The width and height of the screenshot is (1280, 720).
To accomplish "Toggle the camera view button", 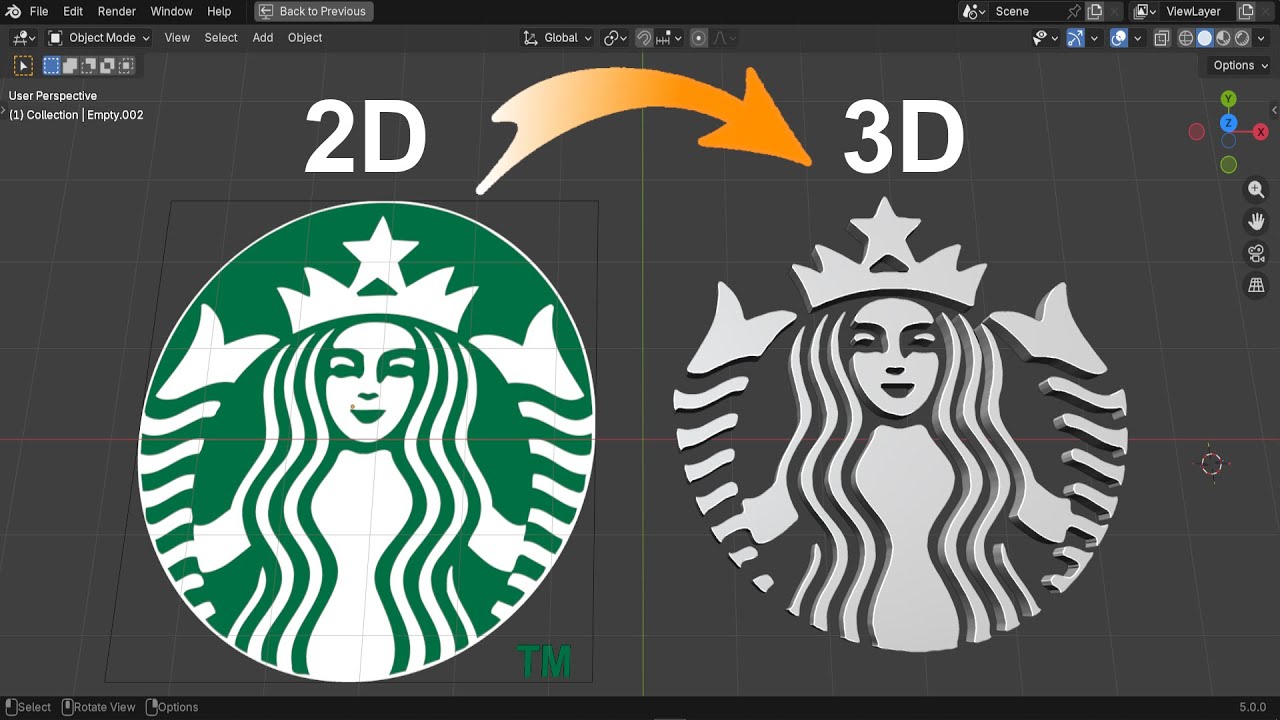I will 1257,253.
